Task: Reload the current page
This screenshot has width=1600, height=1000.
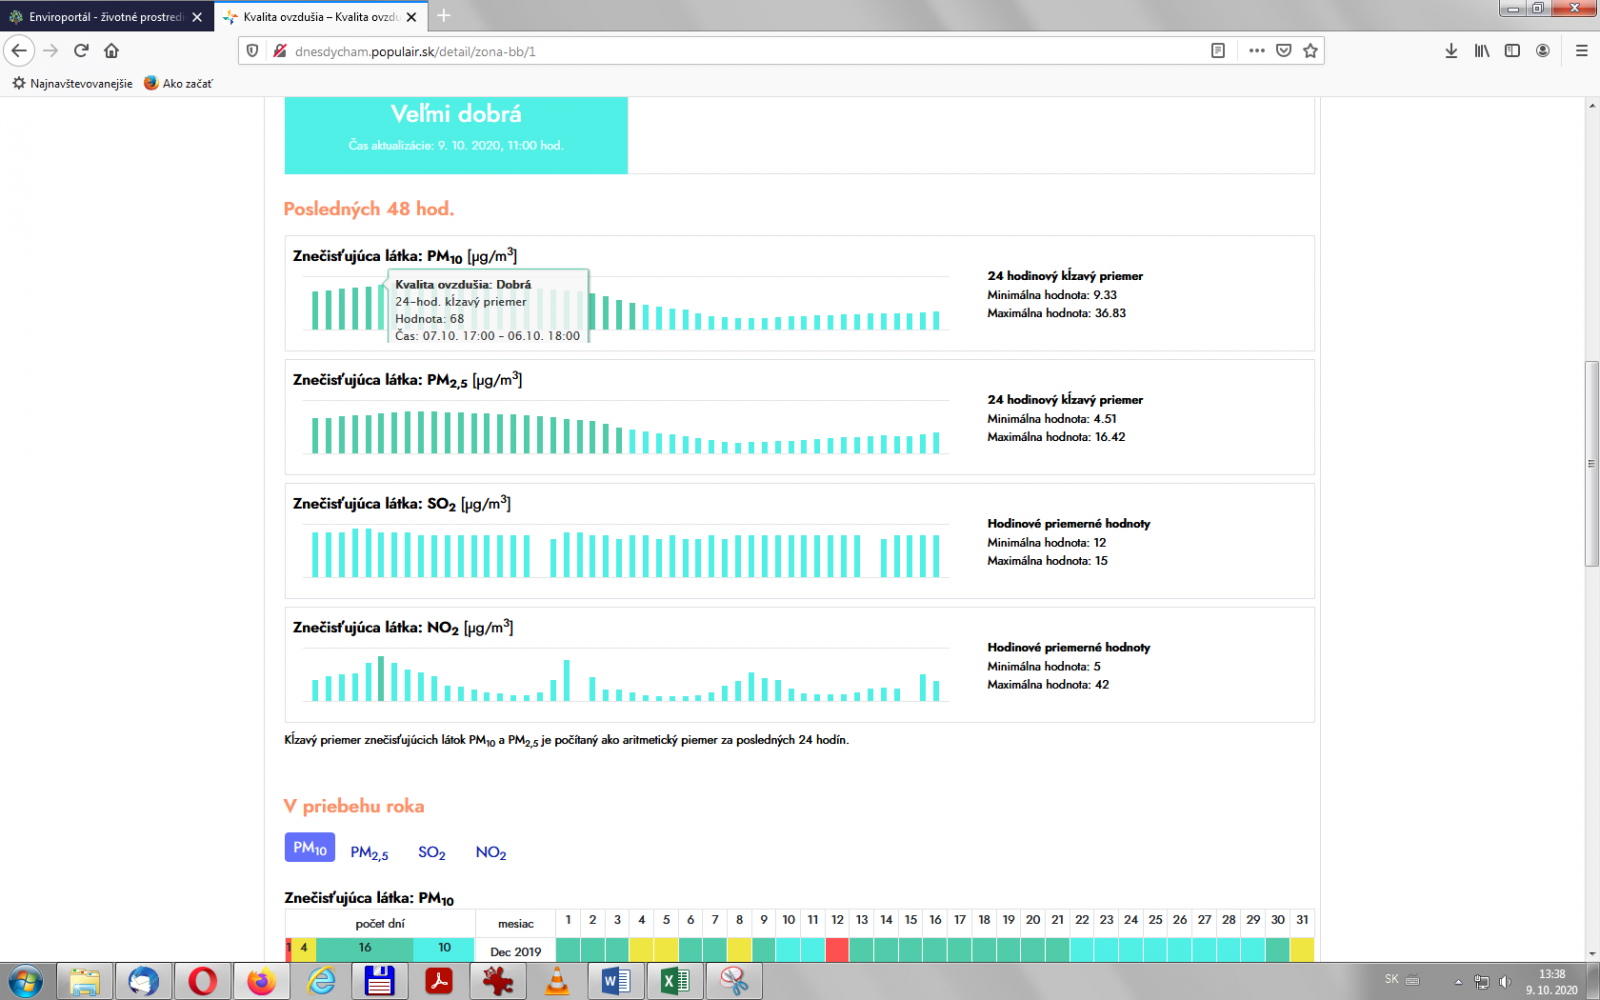Action: tap(81, 51)
